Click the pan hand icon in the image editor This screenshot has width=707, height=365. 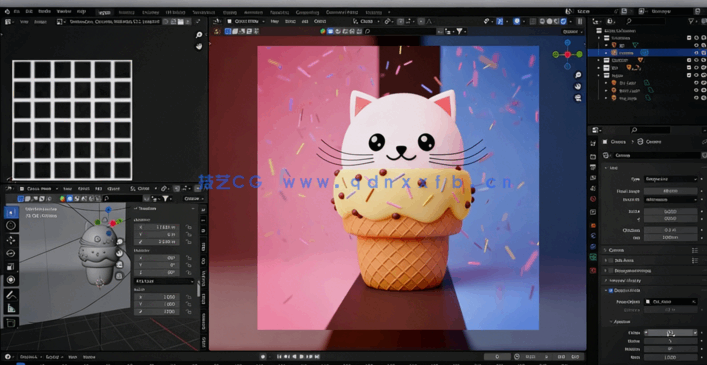pos(199,46)
